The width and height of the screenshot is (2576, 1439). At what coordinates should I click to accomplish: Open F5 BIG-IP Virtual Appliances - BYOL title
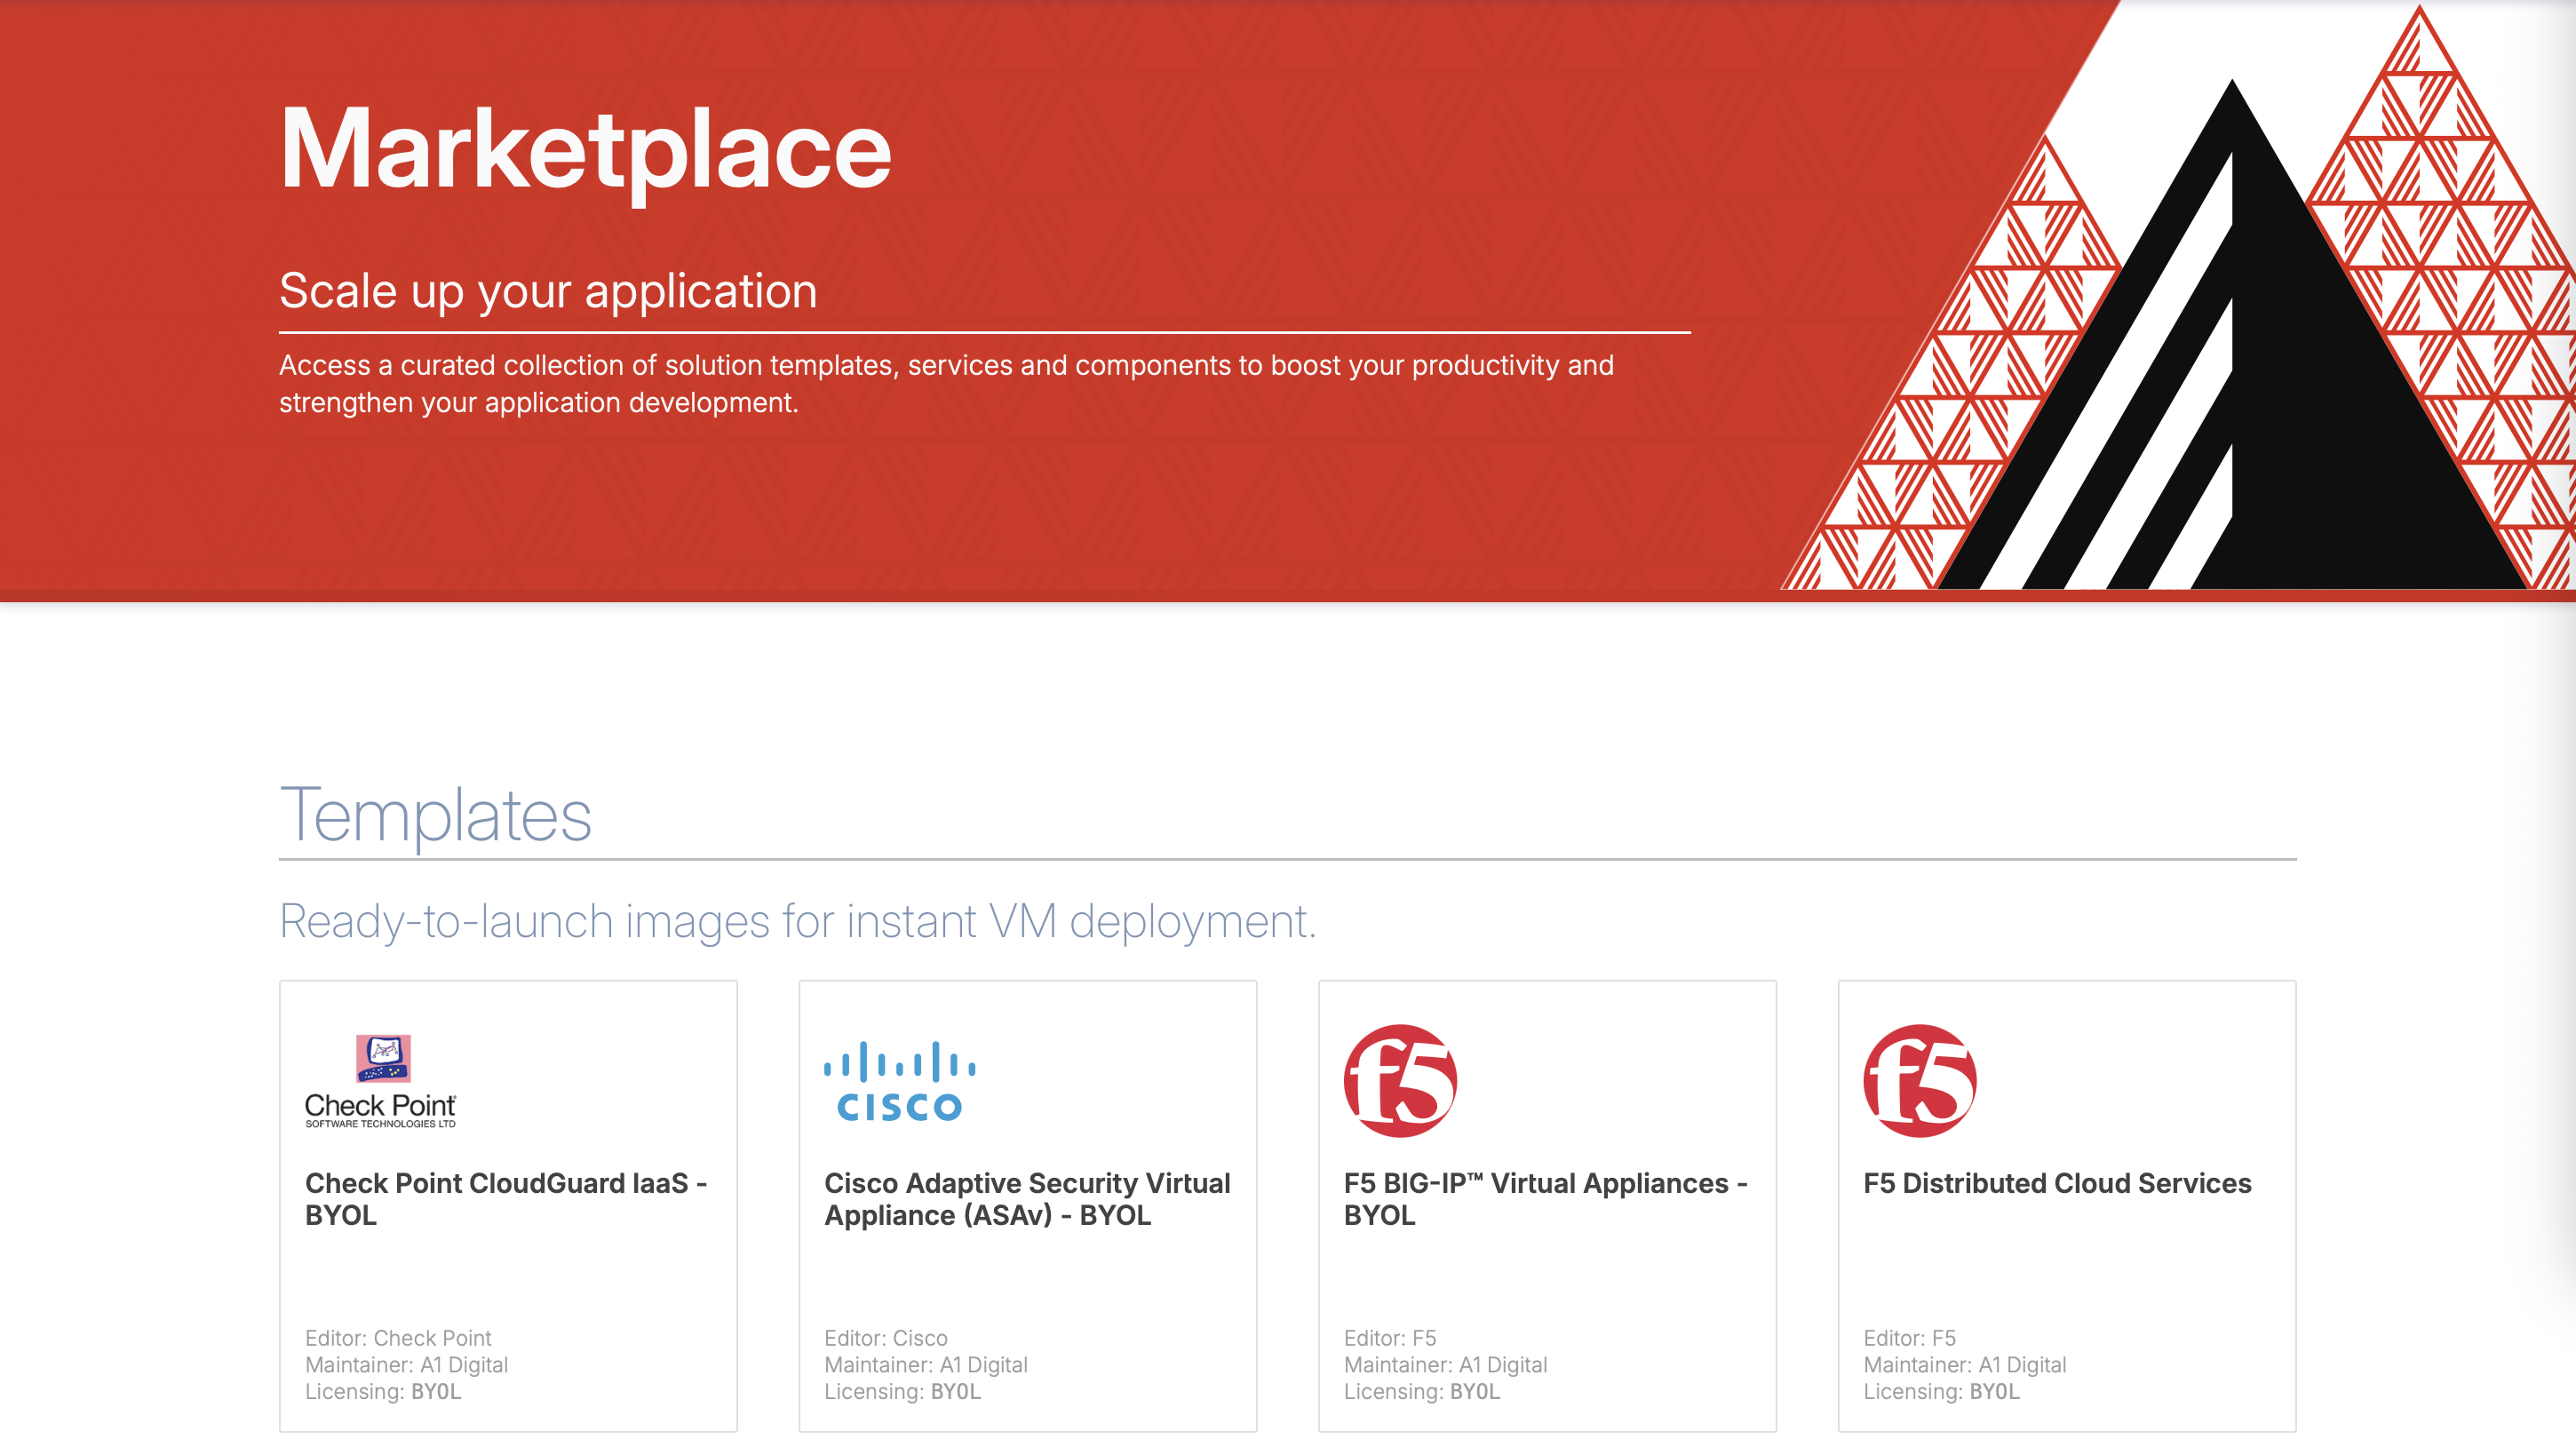point(1545,1198)
